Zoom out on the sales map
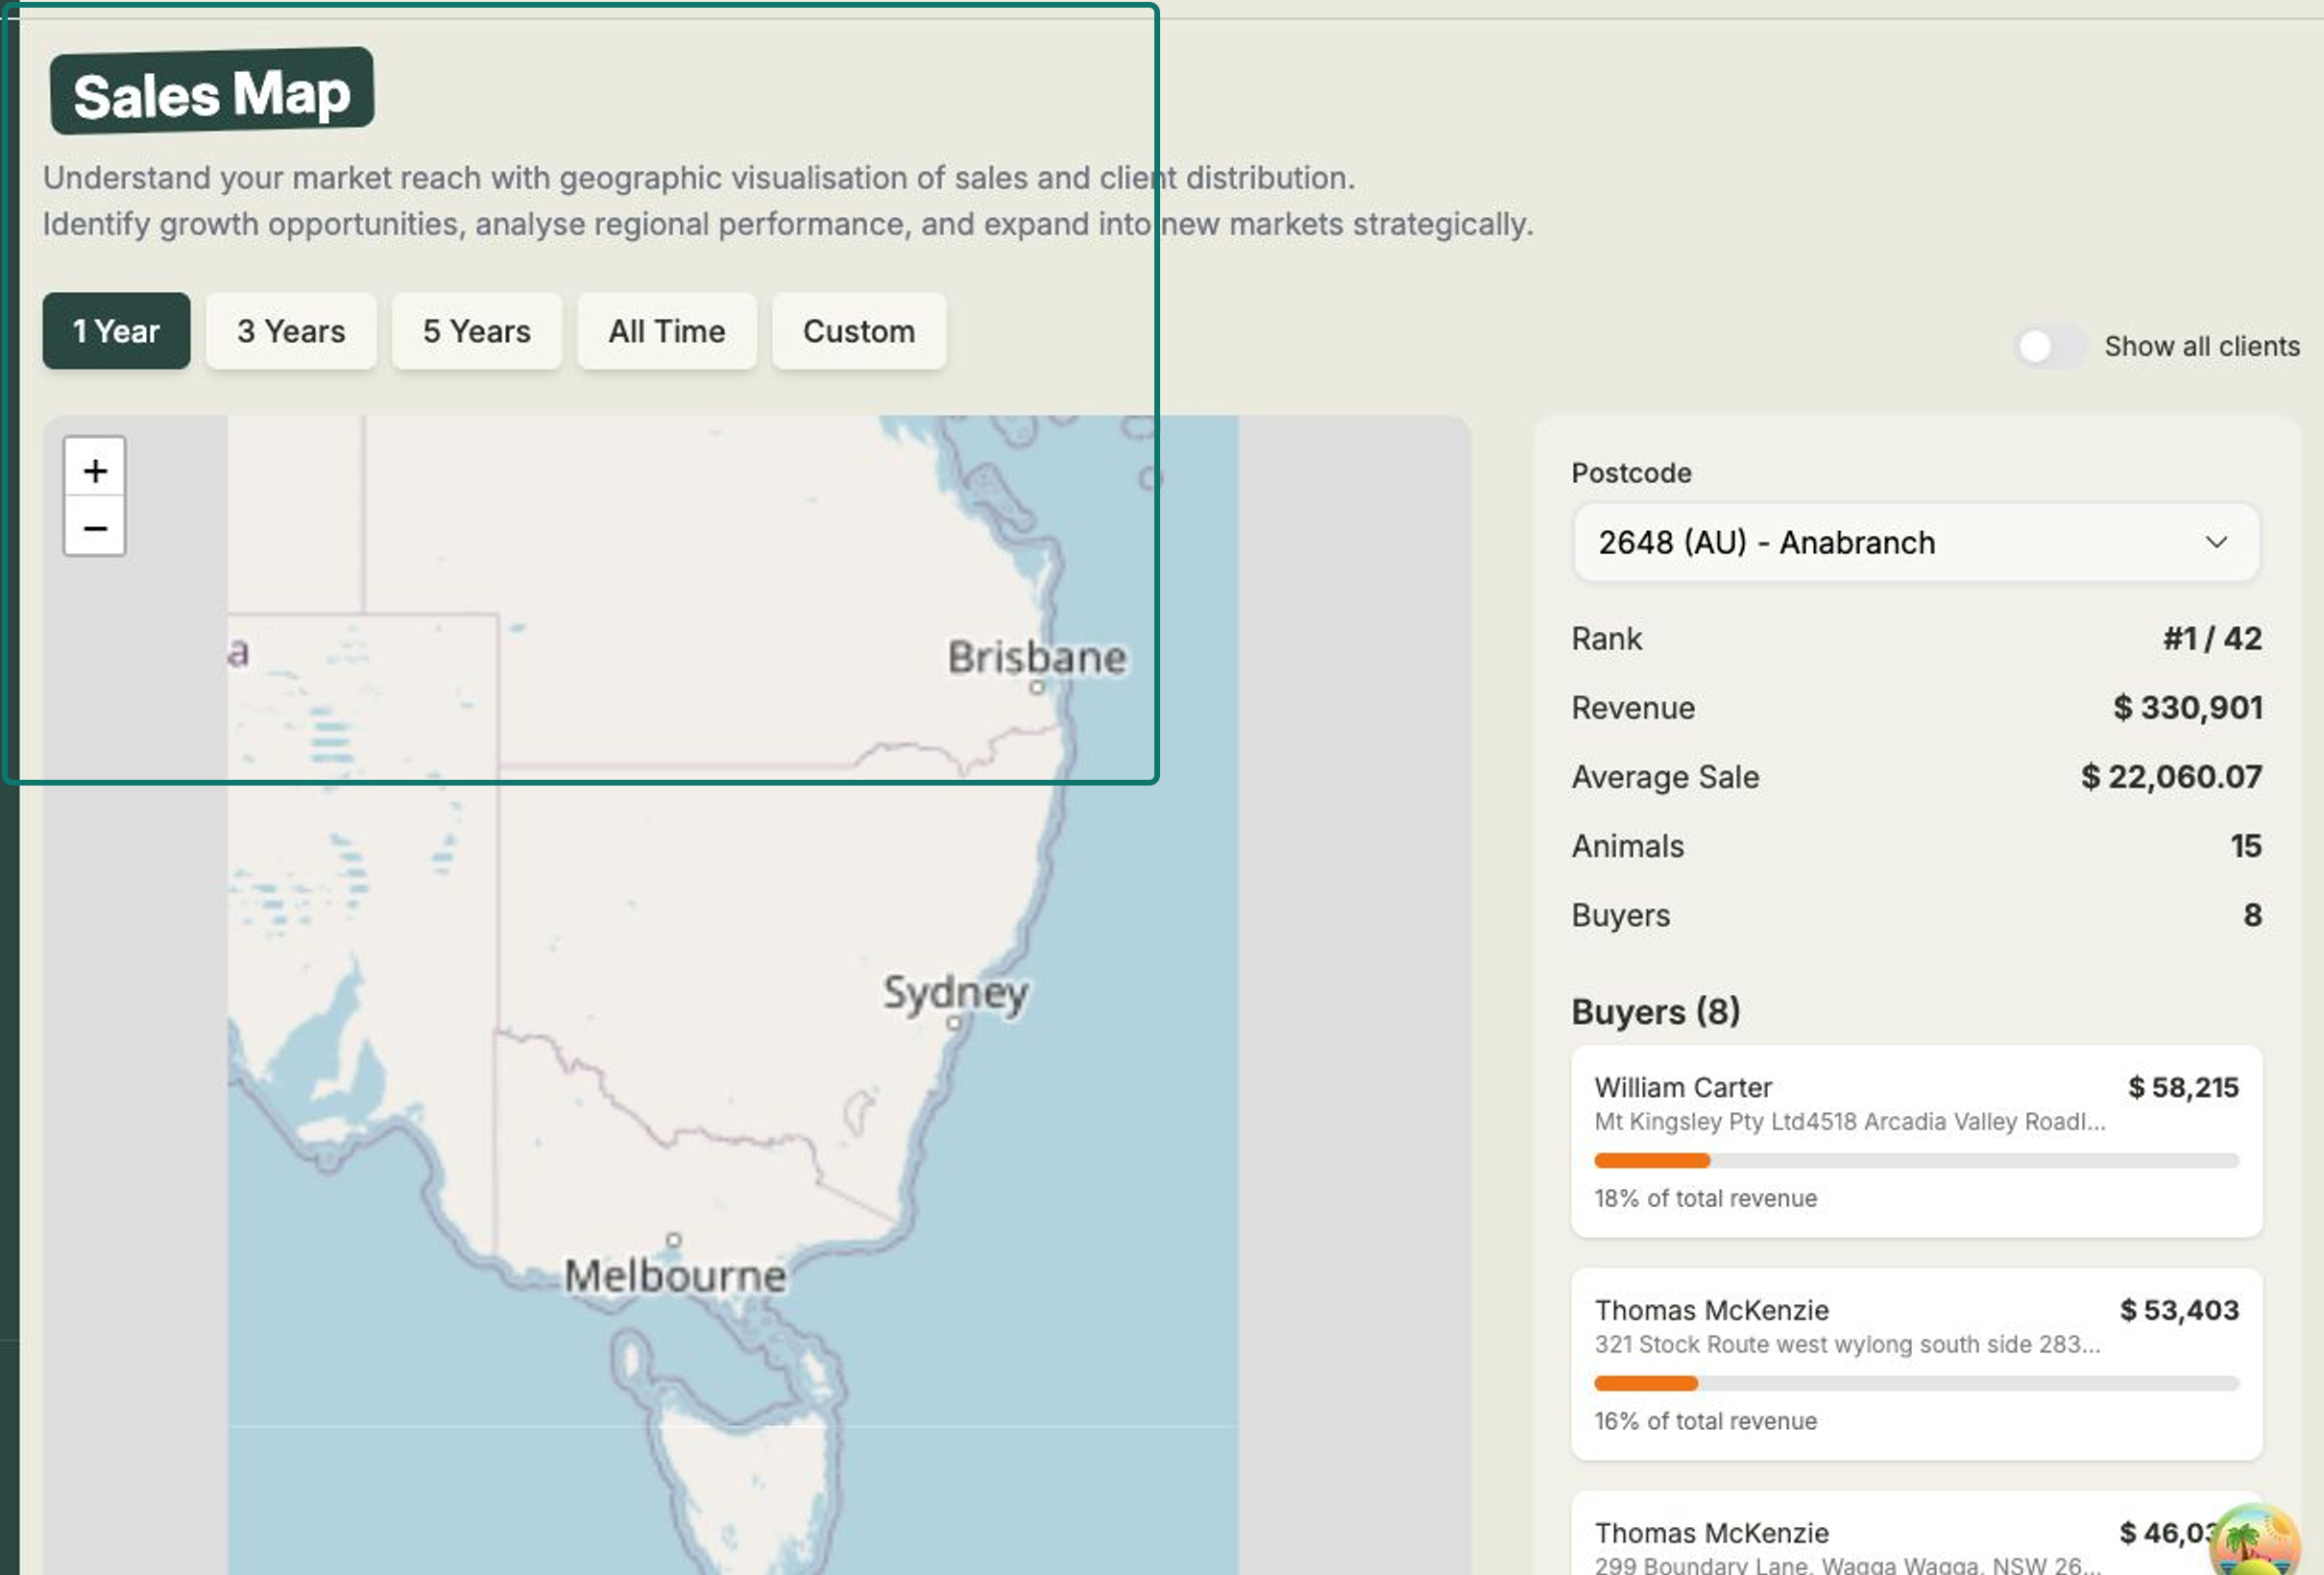The width and height of the screenshot is (2324, 1575). pyautogui.click(x=95, y=526)
